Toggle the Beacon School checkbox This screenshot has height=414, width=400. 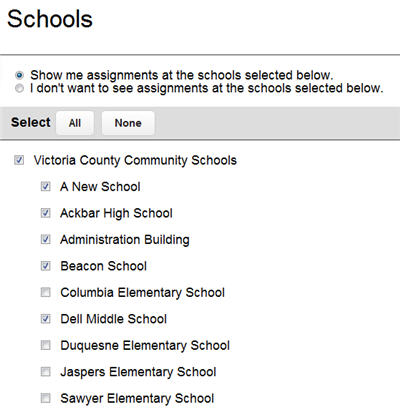[x=46, y=266]
